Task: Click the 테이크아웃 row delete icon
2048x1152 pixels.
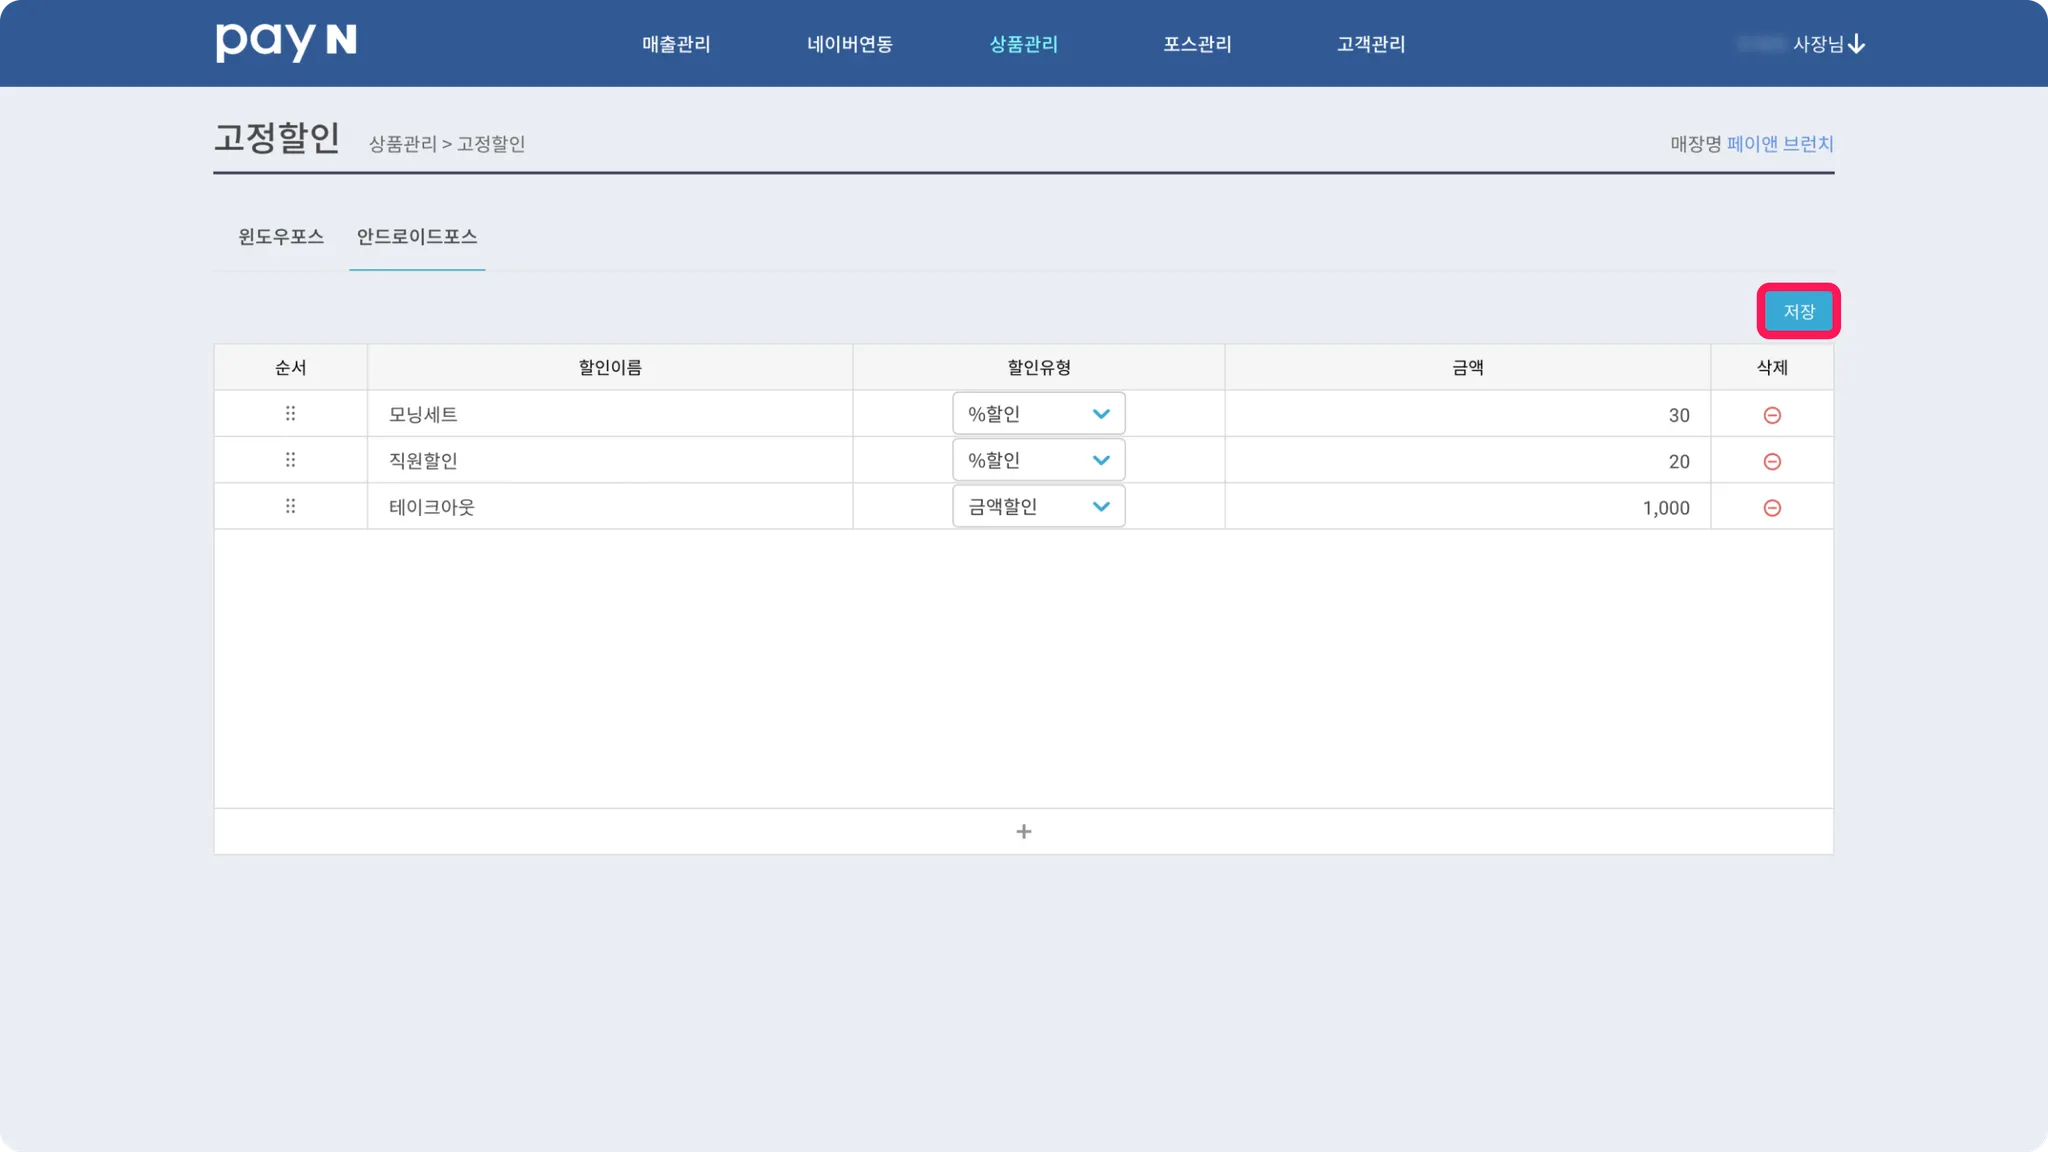Action: click(x=1771, y=508)
